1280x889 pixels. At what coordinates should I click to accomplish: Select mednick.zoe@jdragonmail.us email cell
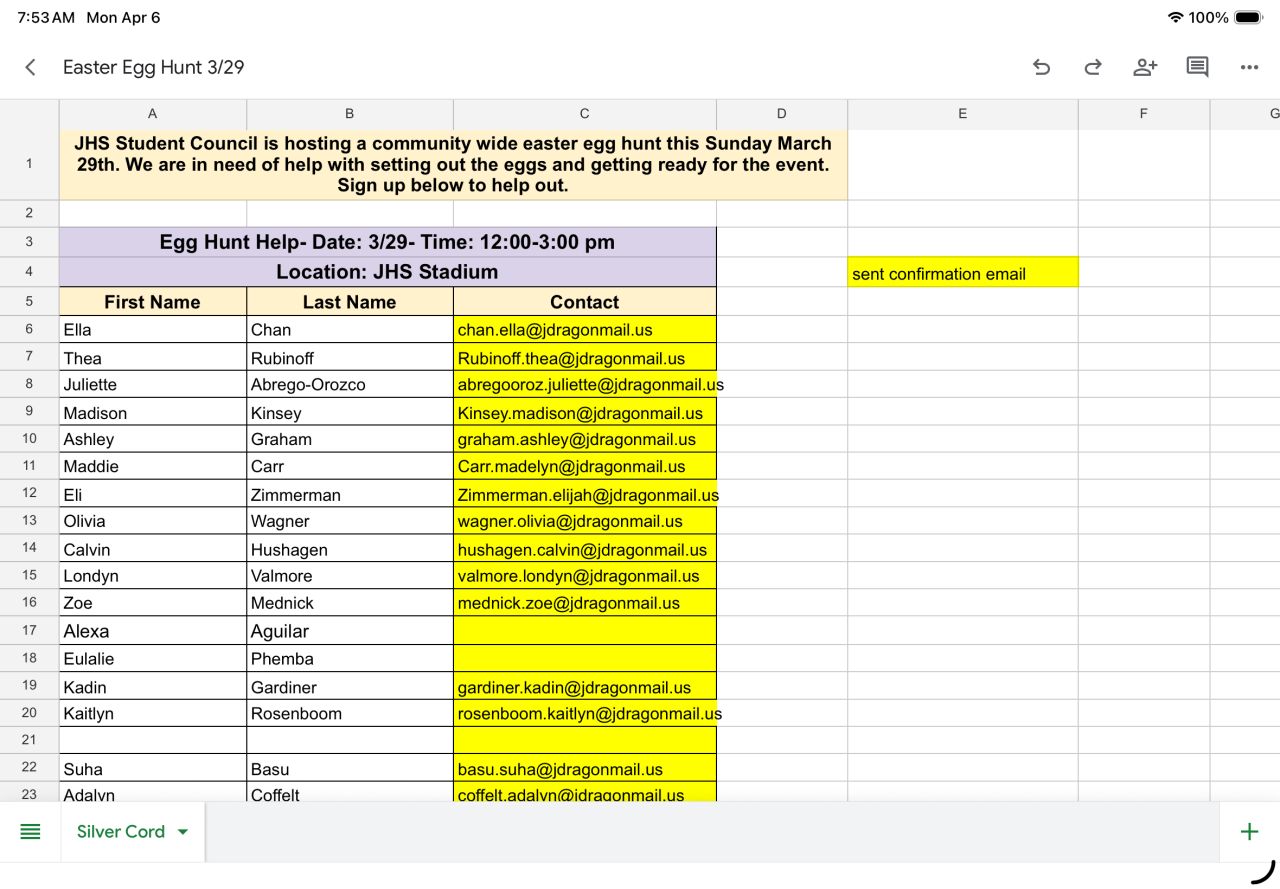[585, 603]
